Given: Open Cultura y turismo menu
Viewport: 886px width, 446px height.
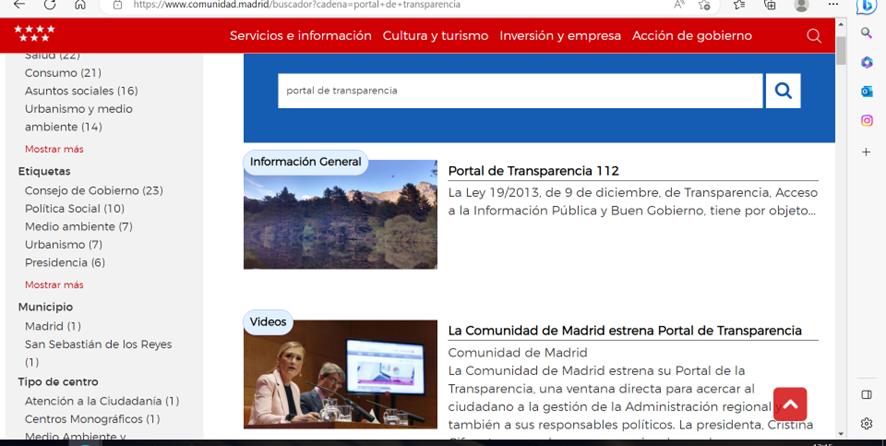Looking at the screenshot, I should 436,36.
